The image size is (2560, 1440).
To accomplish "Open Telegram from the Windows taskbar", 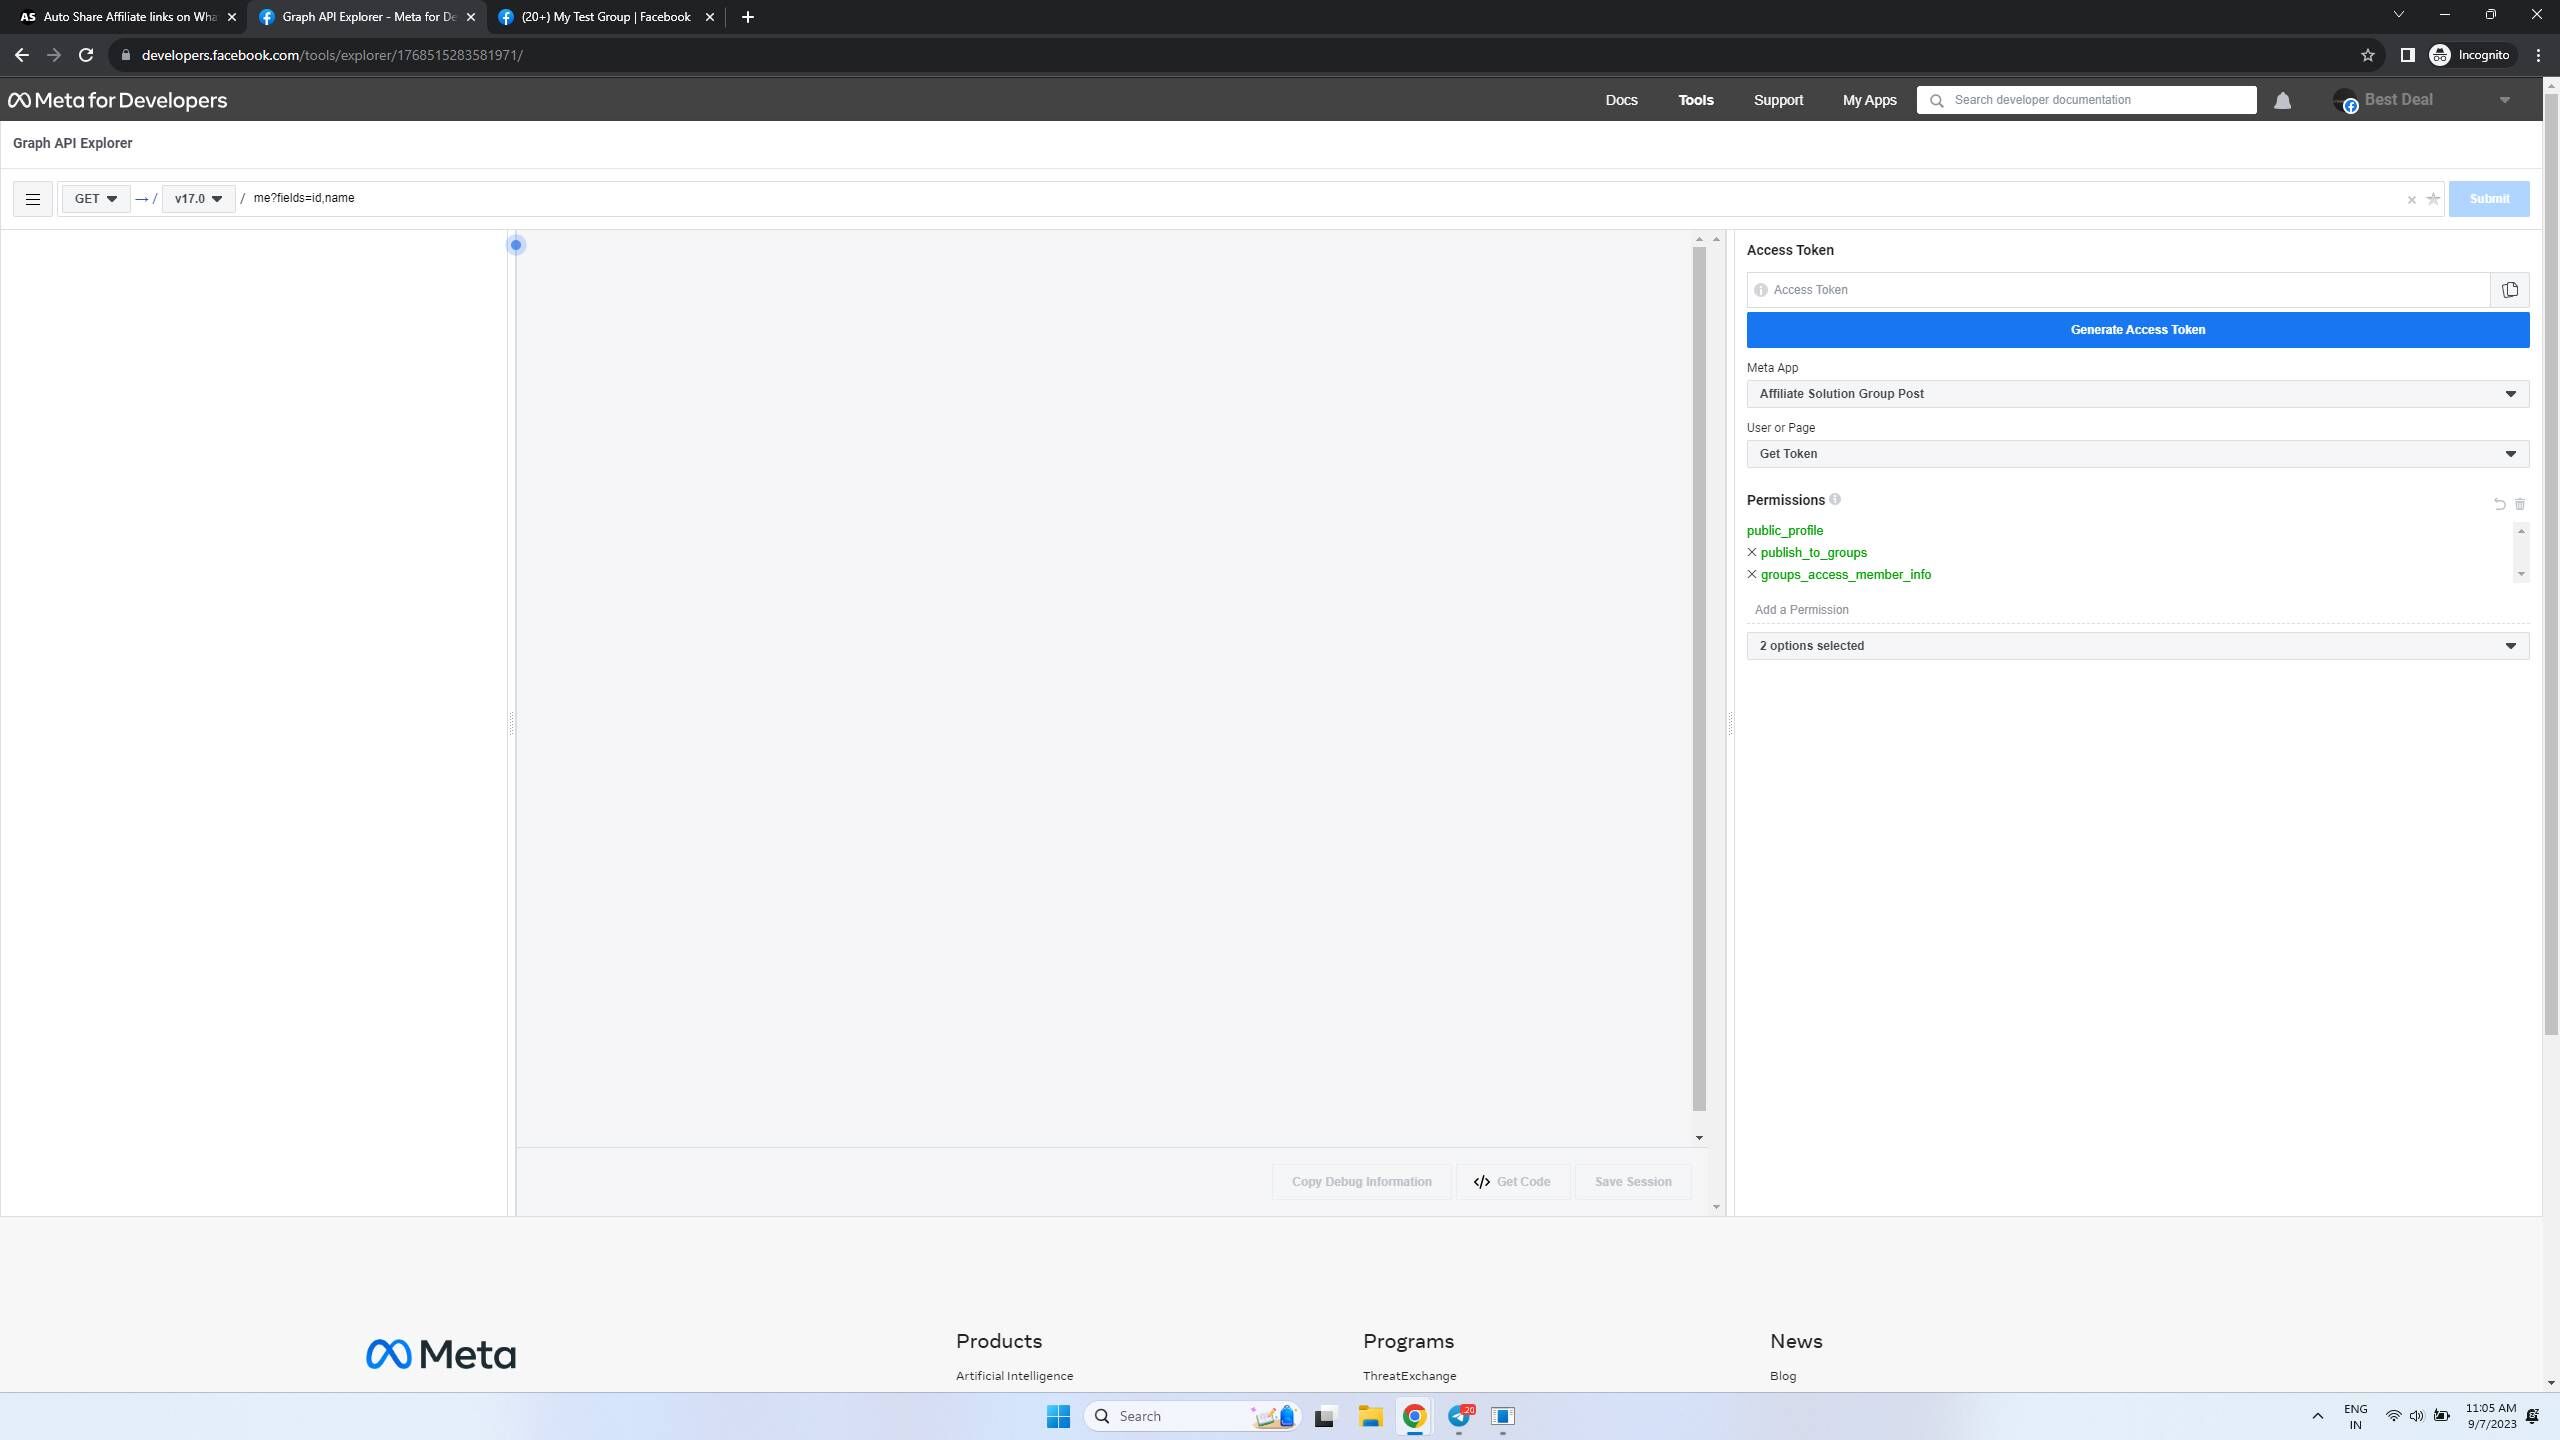I will click(1460, 1416).
